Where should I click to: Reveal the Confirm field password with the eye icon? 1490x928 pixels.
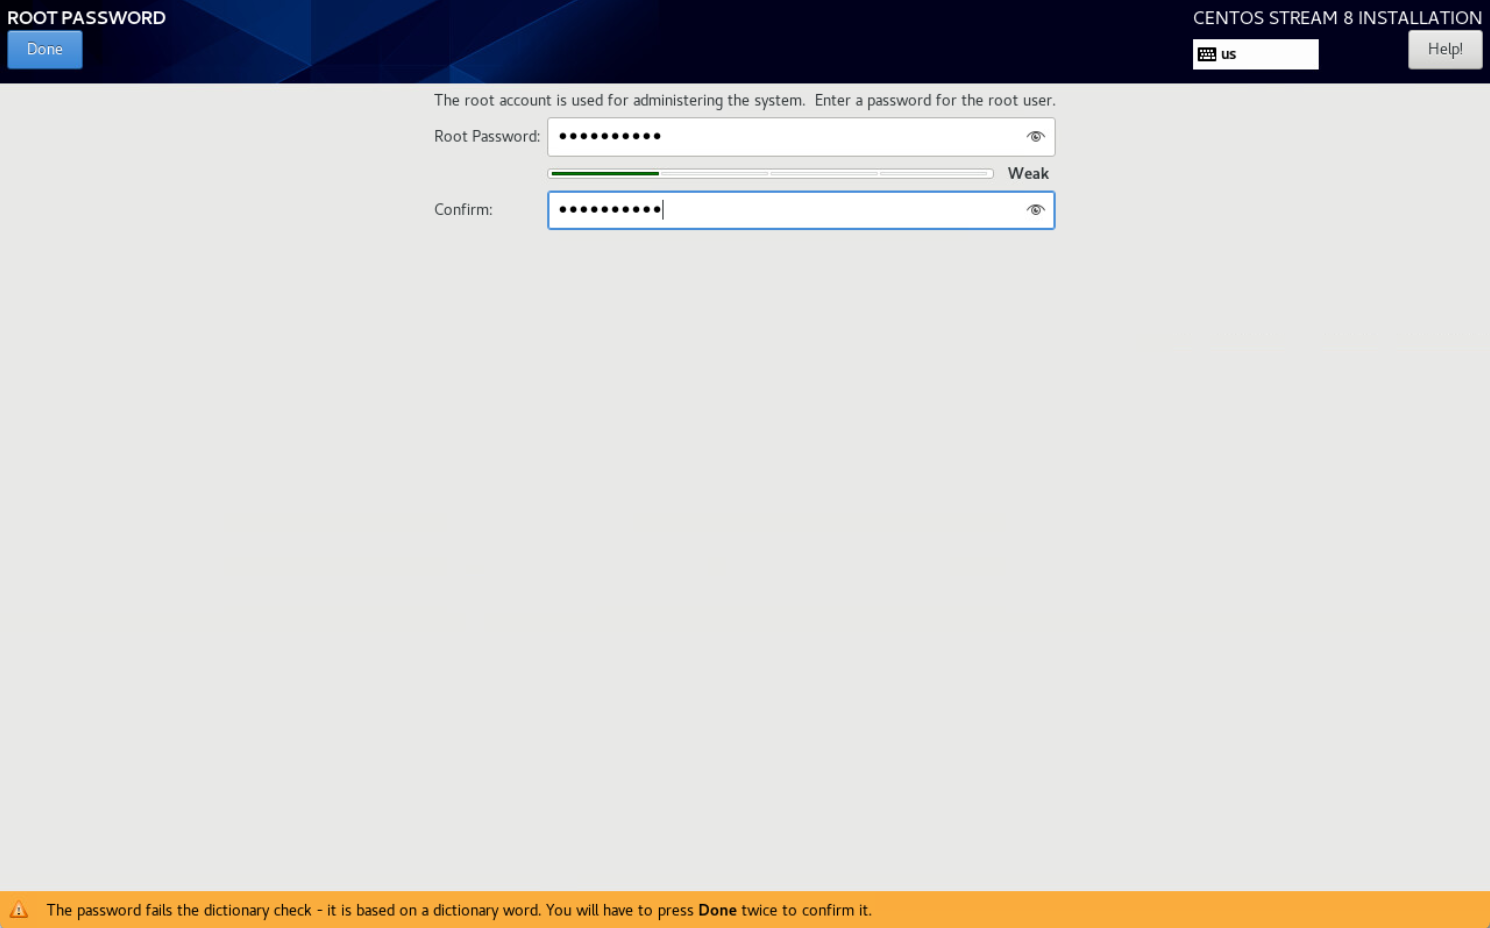tap(1035, 210)
